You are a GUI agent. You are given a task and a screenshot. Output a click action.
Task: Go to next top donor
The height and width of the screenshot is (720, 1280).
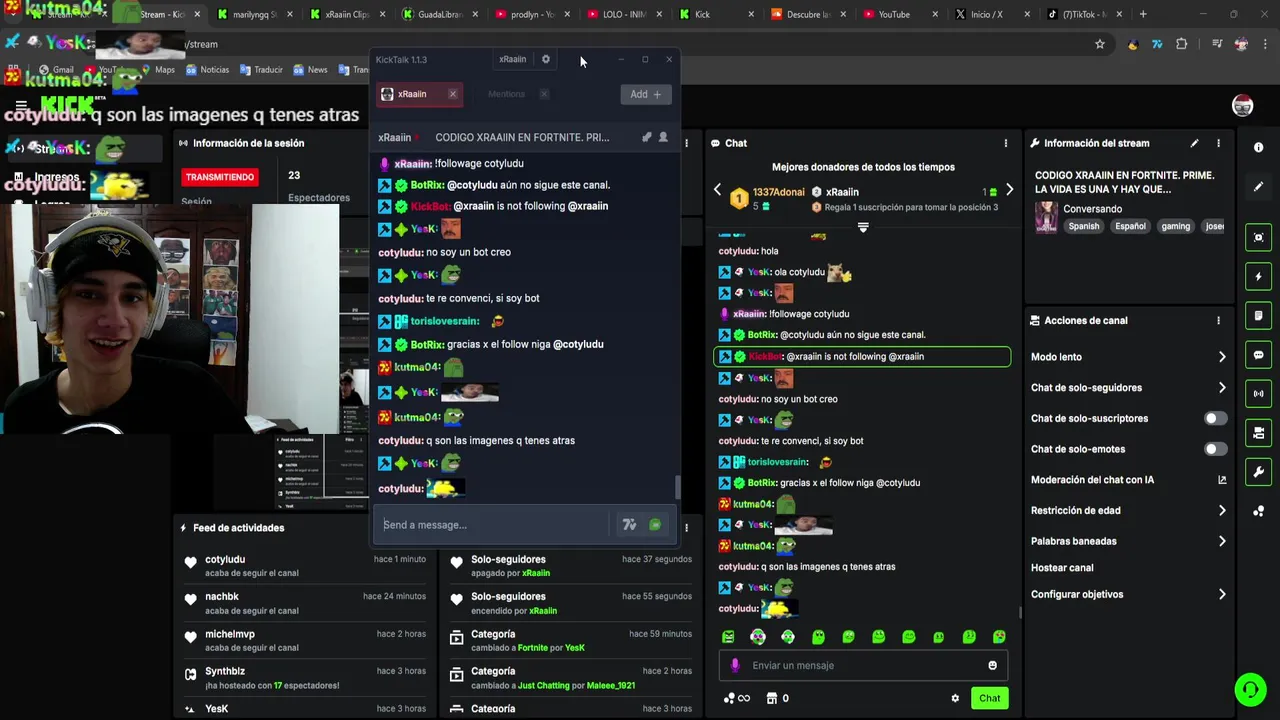[1009, 190]
